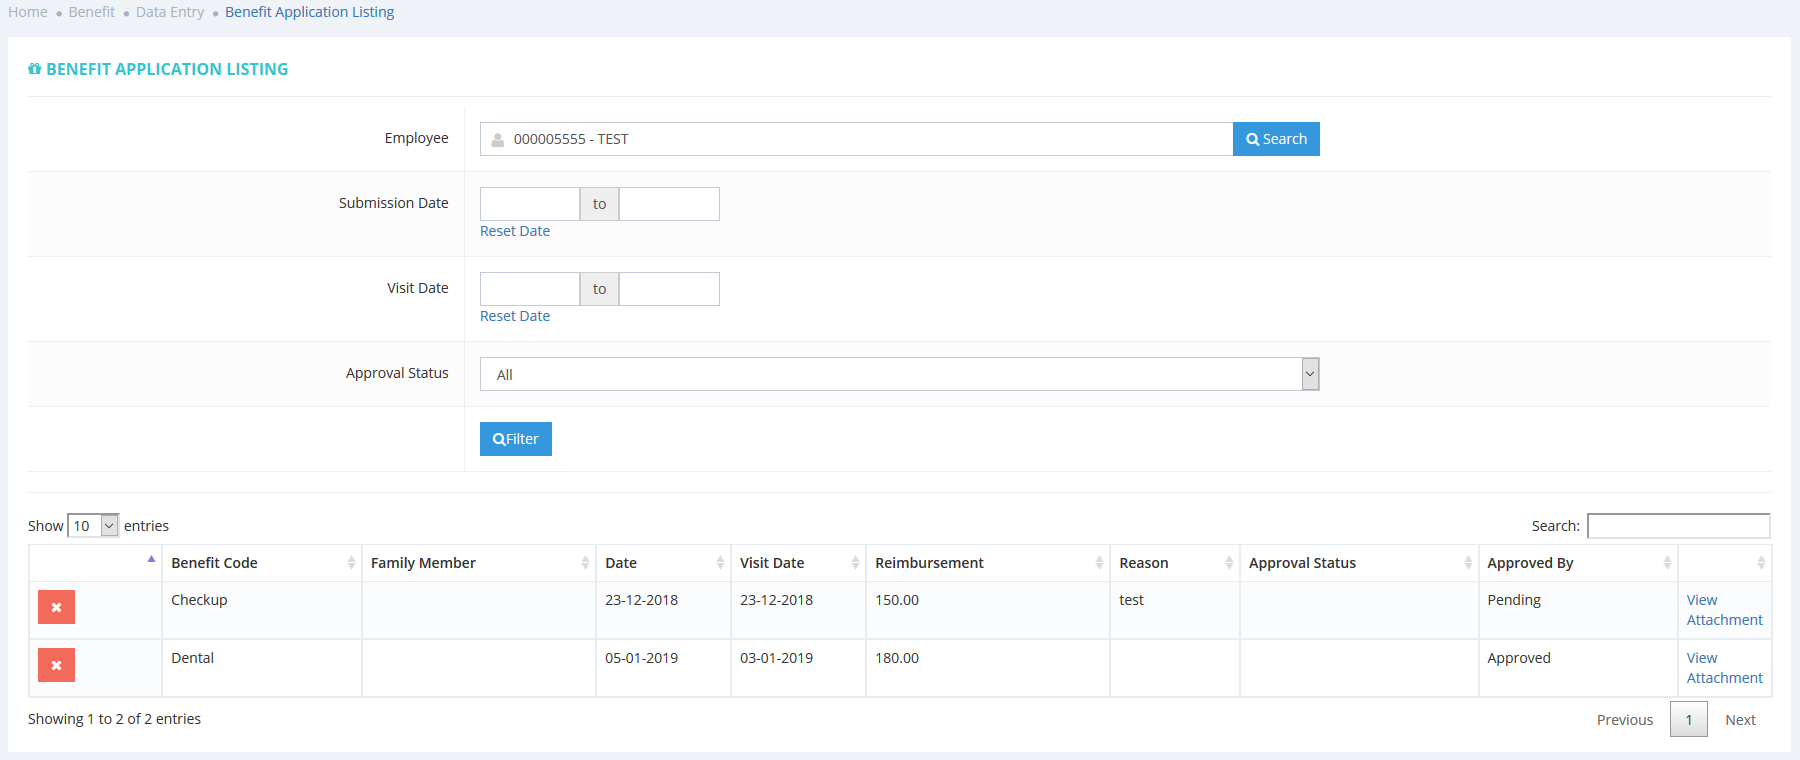Click the Submission Date start field
The width and height of the screenshot is (1800, 760).
click(530, 204)
